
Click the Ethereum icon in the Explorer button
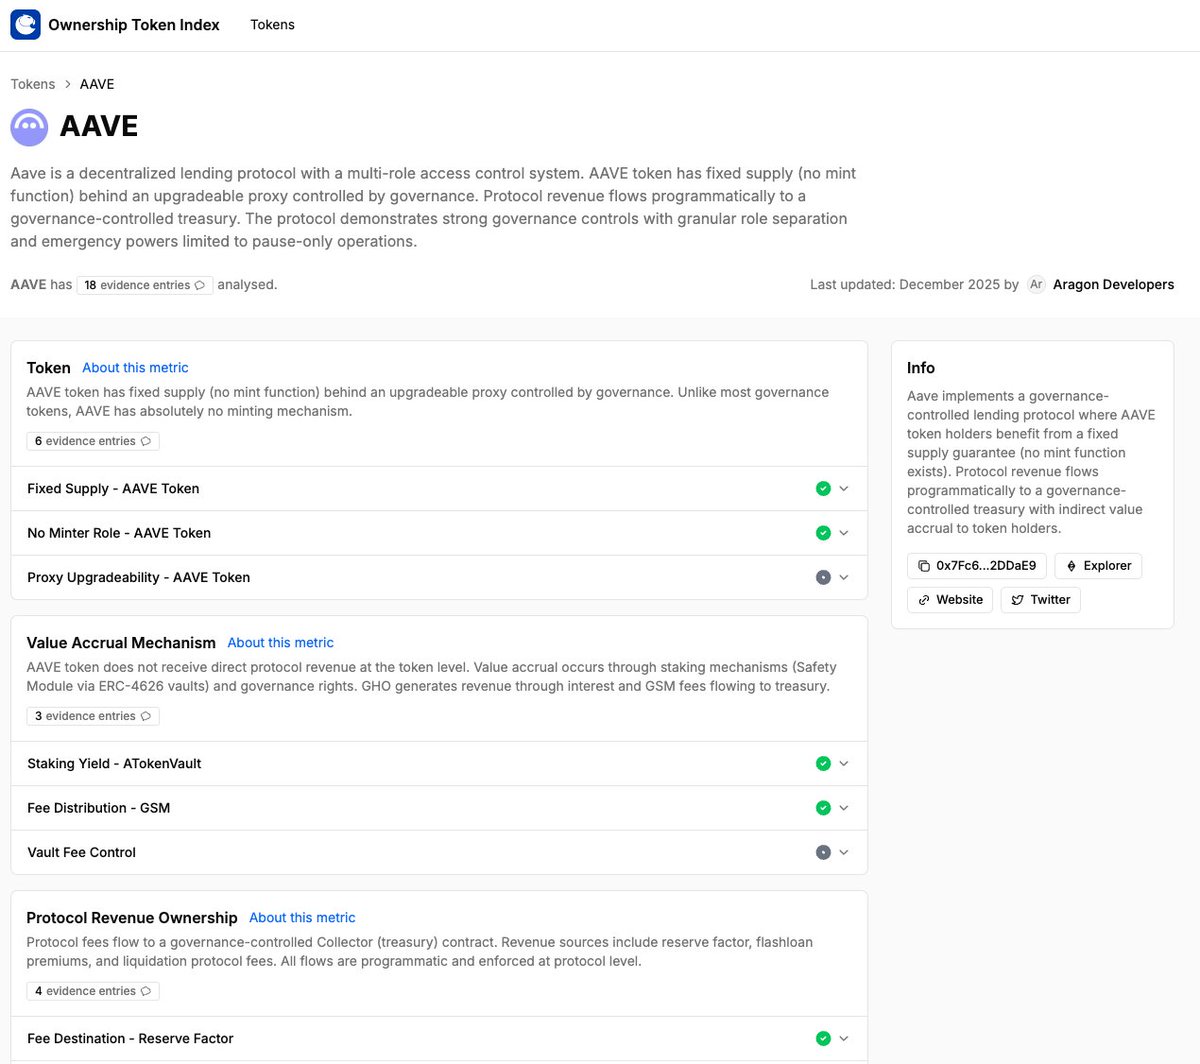tap(1071, 566)
